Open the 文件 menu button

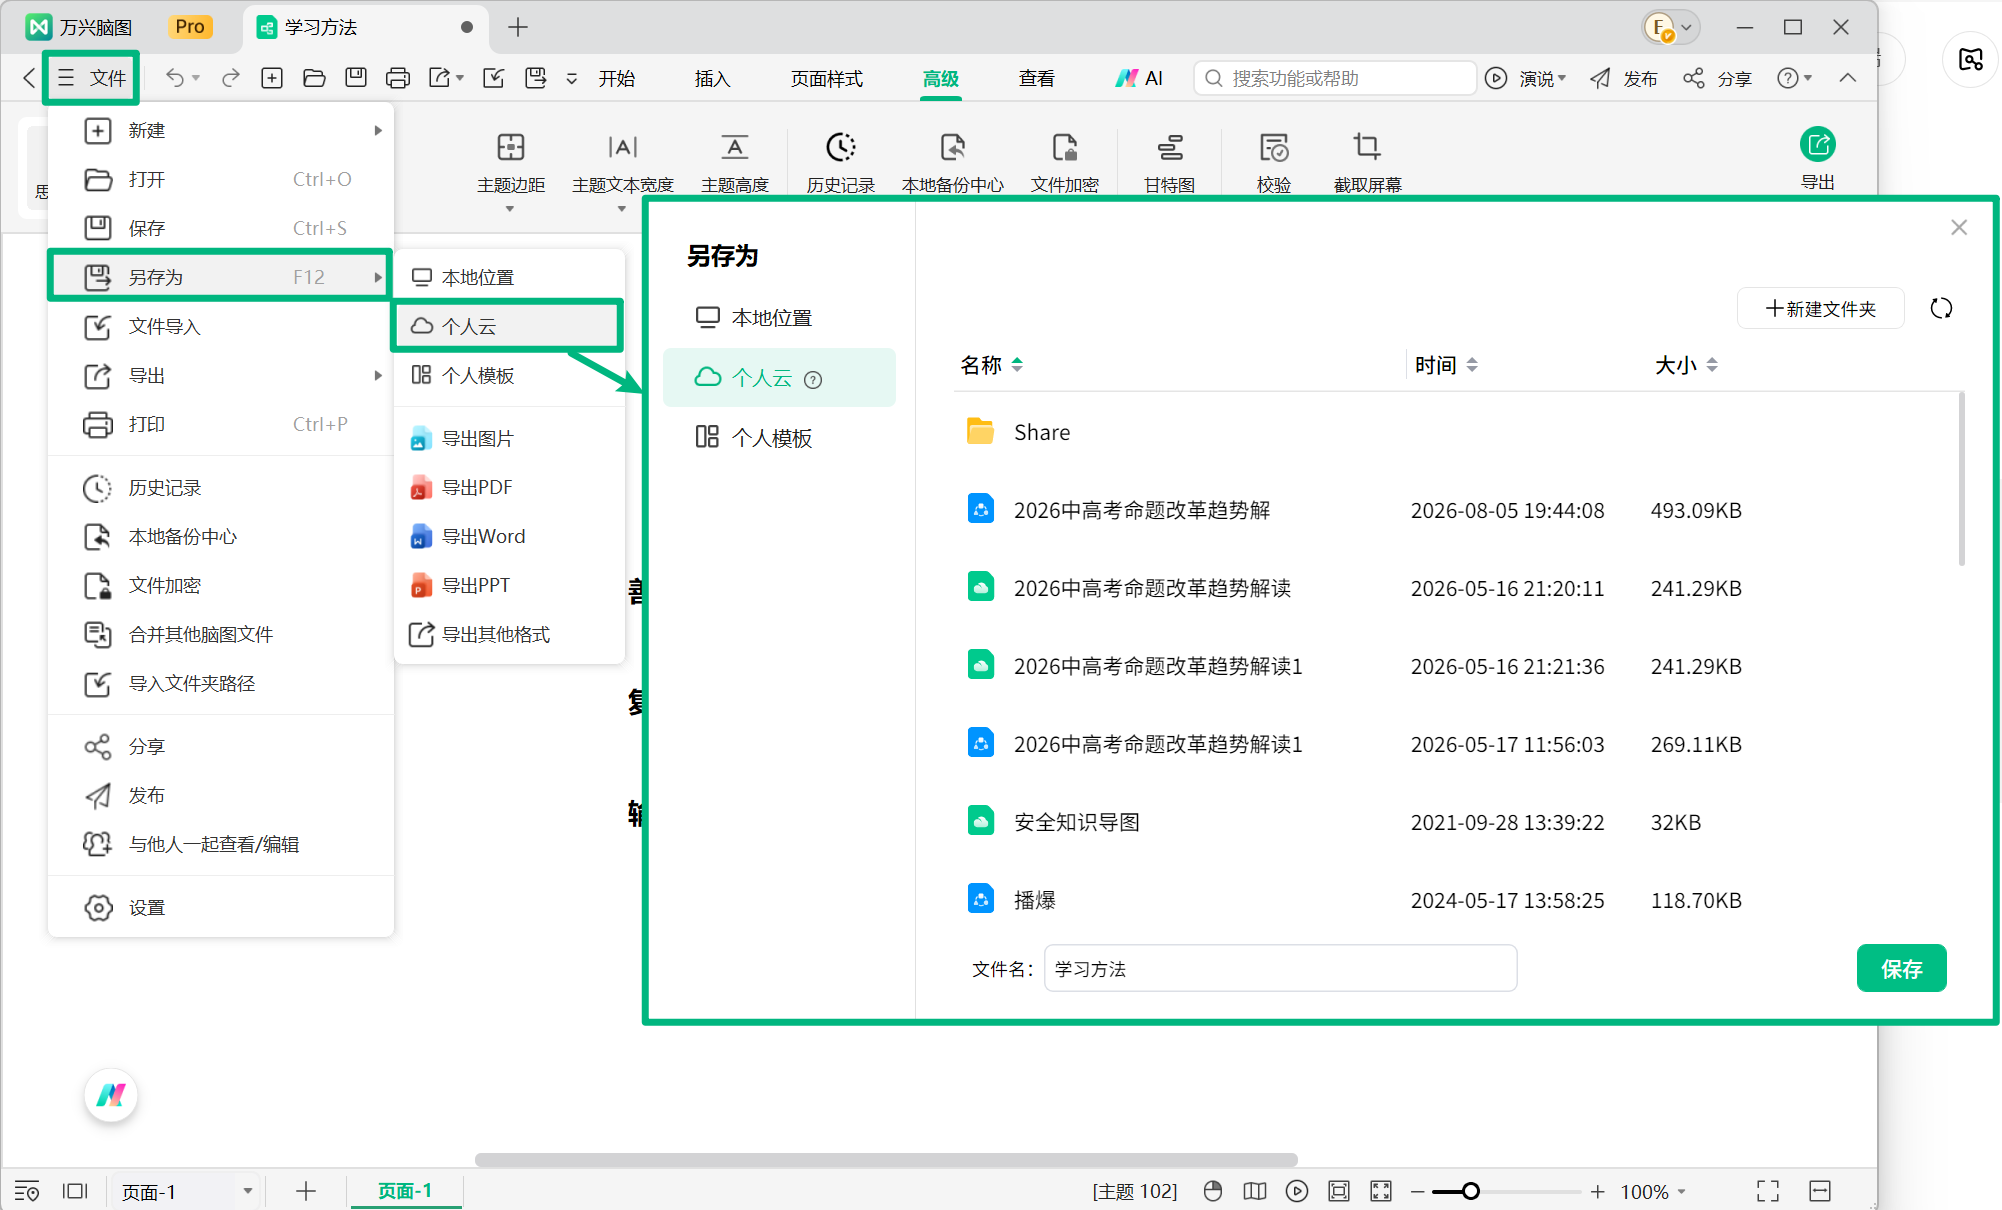click(92, 78)
